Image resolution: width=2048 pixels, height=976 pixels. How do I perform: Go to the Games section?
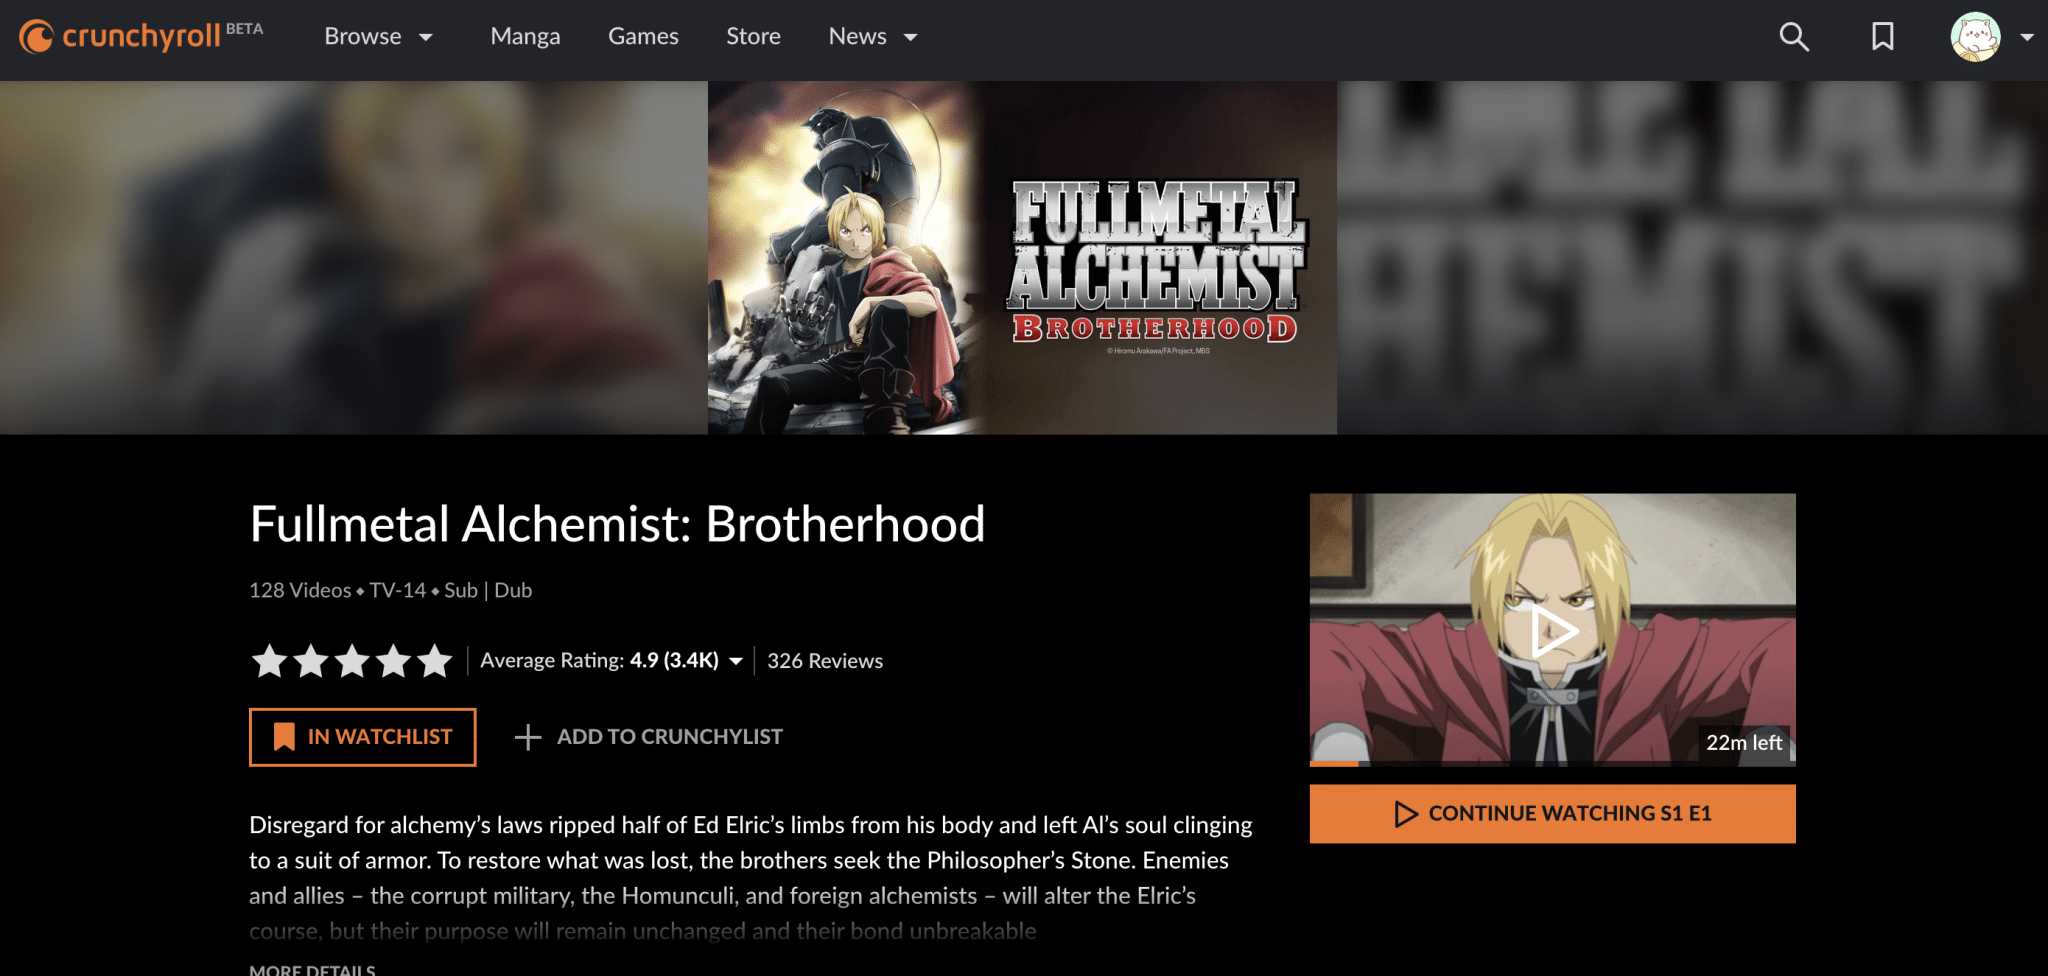(643, 37)
